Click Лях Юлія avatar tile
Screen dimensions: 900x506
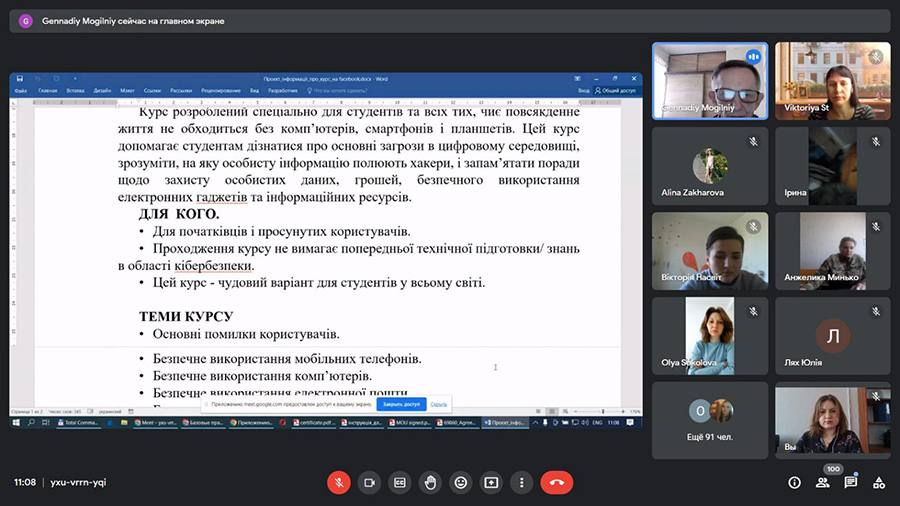click(833, 336)
